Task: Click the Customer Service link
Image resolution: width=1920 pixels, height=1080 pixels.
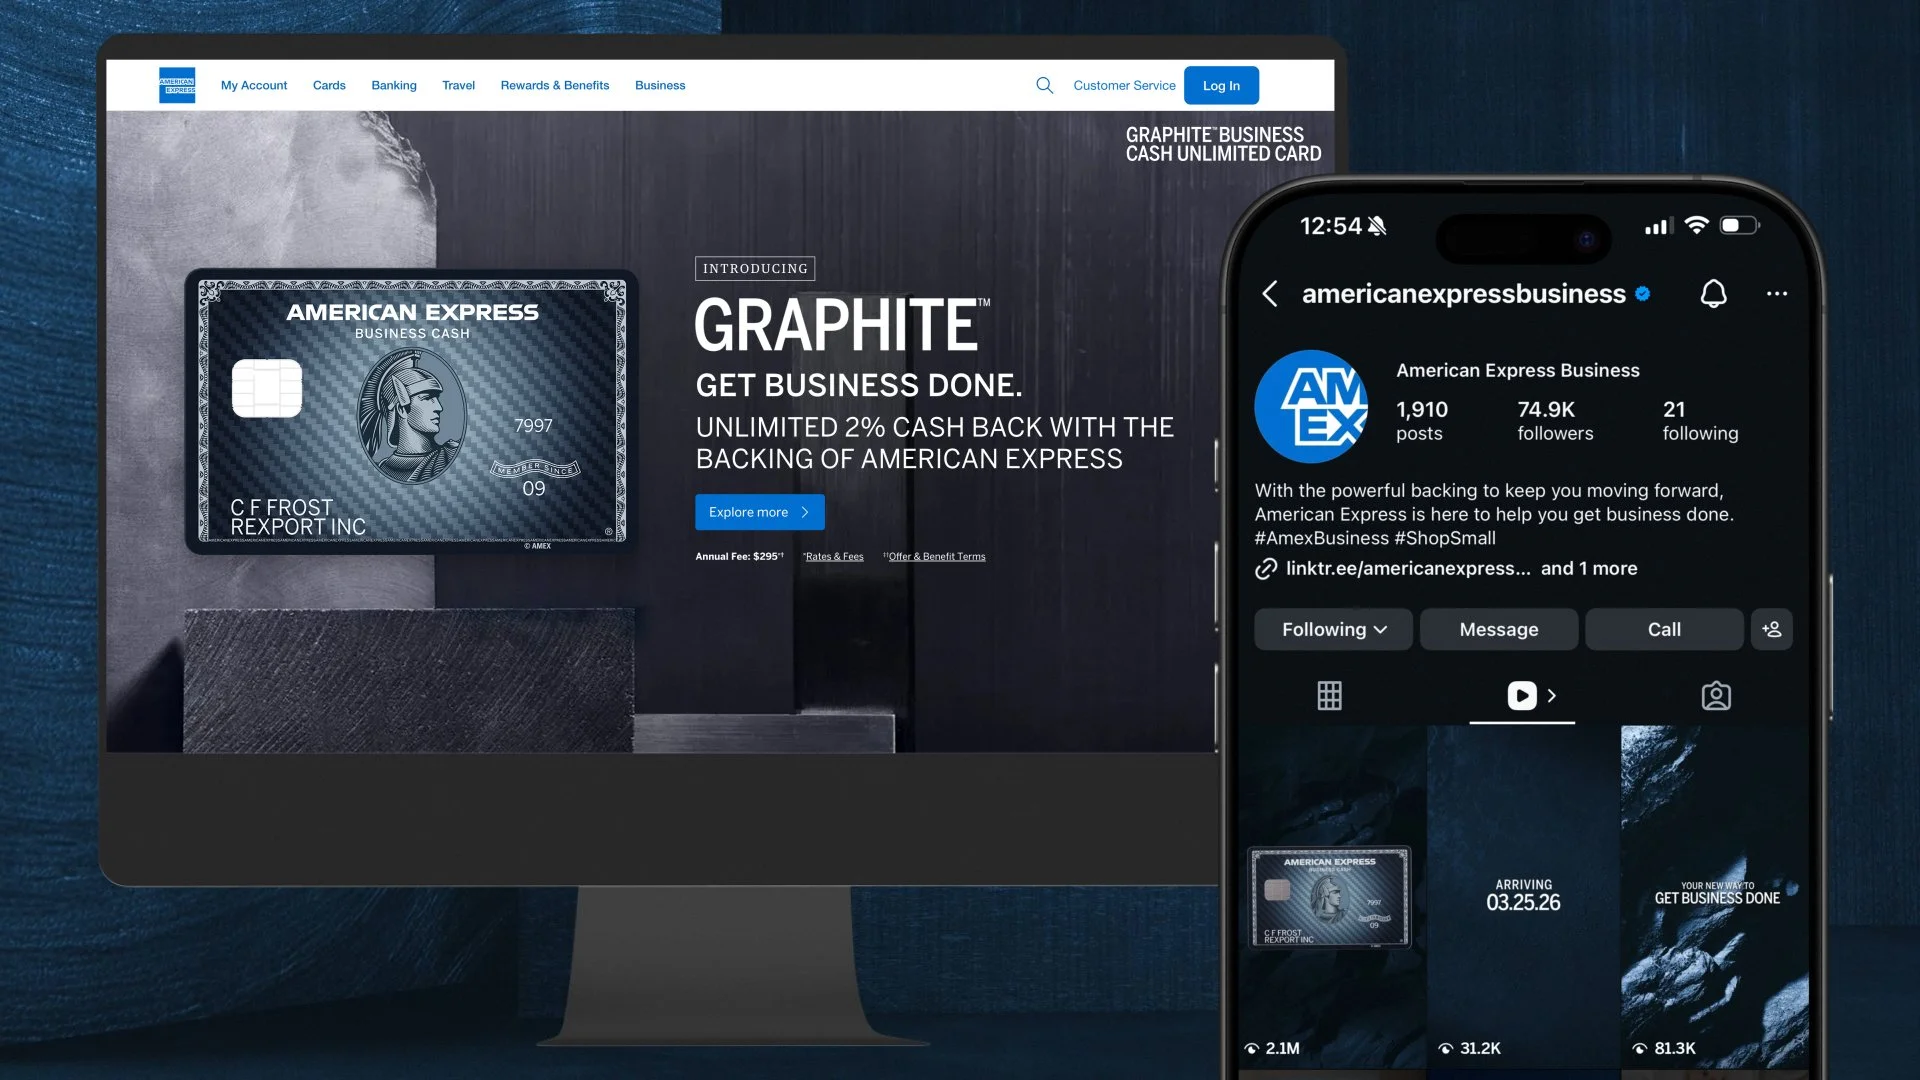Action: (1124, 85)
